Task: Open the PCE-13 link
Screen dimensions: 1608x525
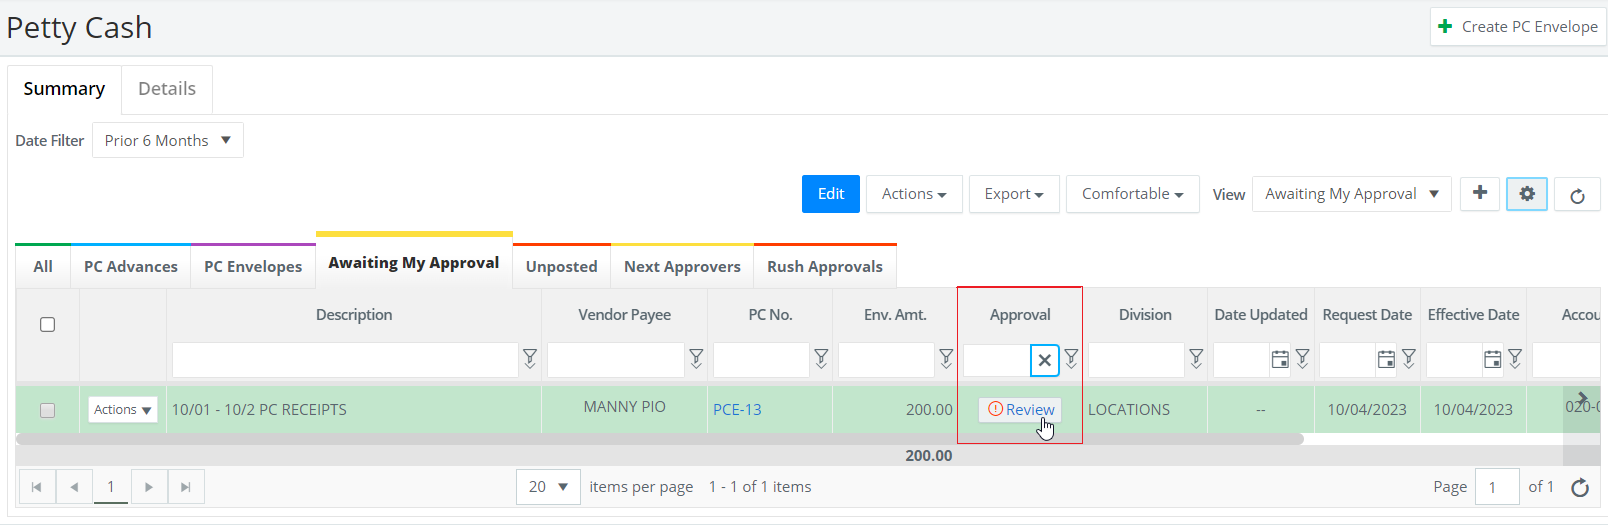Action: point(737,410)
